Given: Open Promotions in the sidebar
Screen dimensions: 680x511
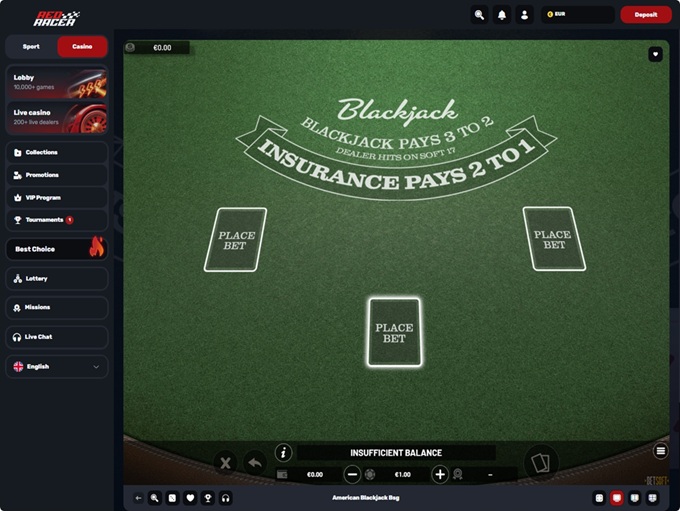Looking at the screenshot, I should (57, 175).
